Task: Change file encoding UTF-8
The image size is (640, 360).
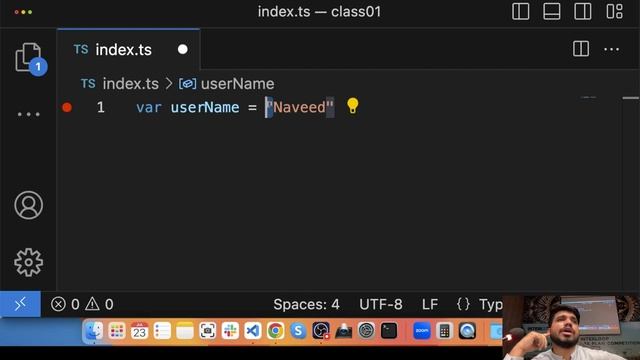Action: [x=380, y=304]
